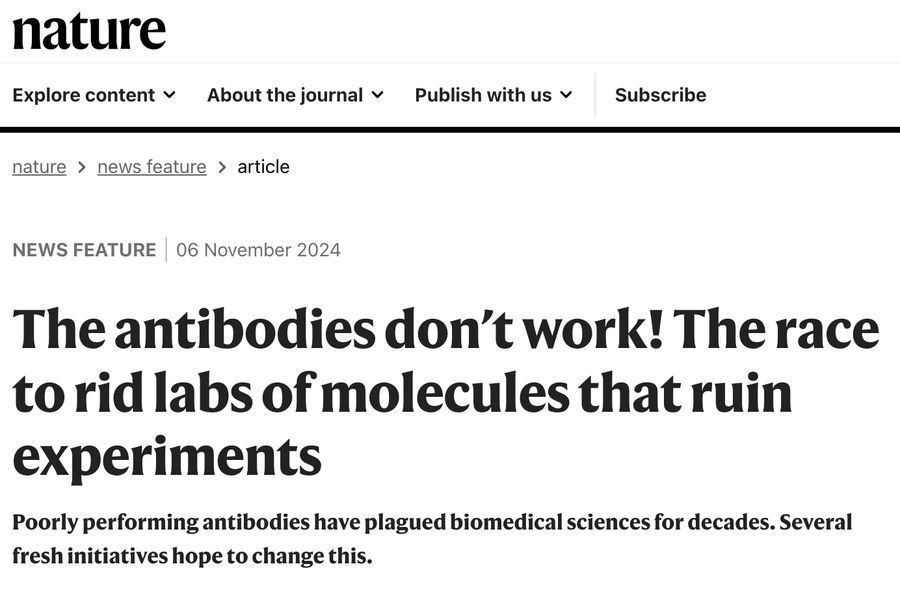
Task: Click the breadcrumb arrow after nature
Action: point(82,167)
